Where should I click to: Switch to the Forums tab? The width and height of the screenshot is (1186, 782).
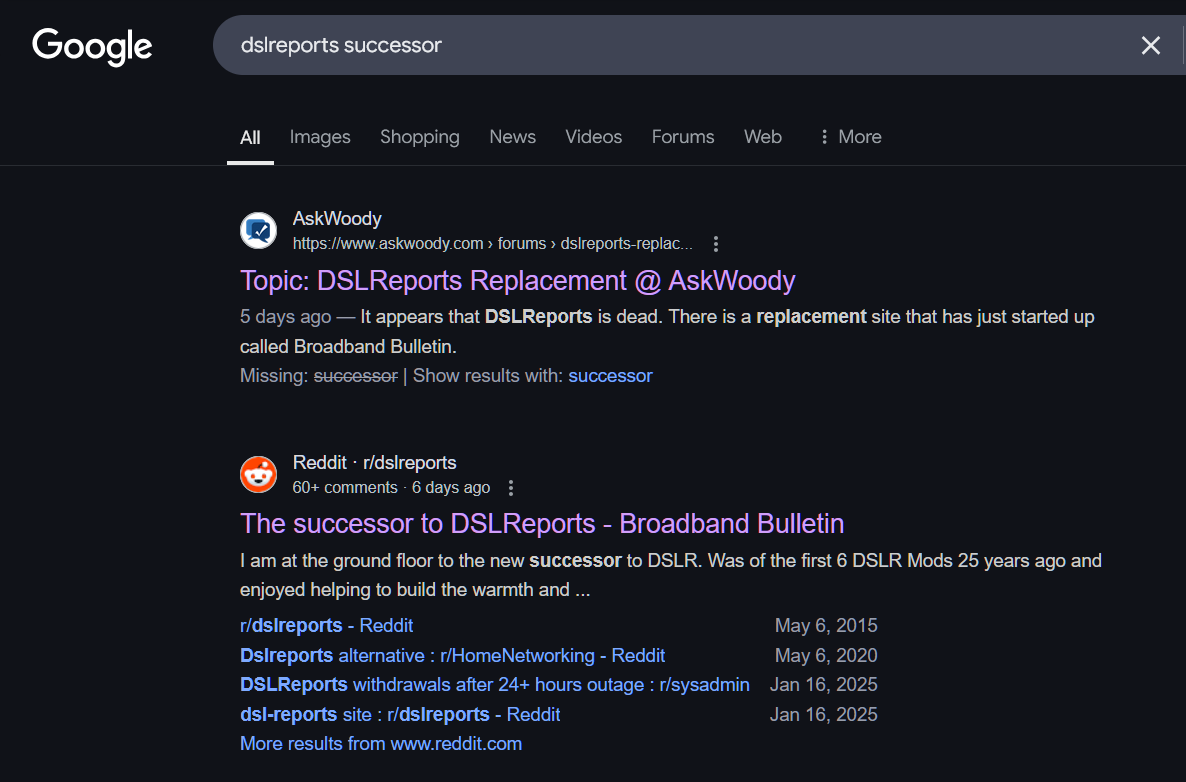683,137
